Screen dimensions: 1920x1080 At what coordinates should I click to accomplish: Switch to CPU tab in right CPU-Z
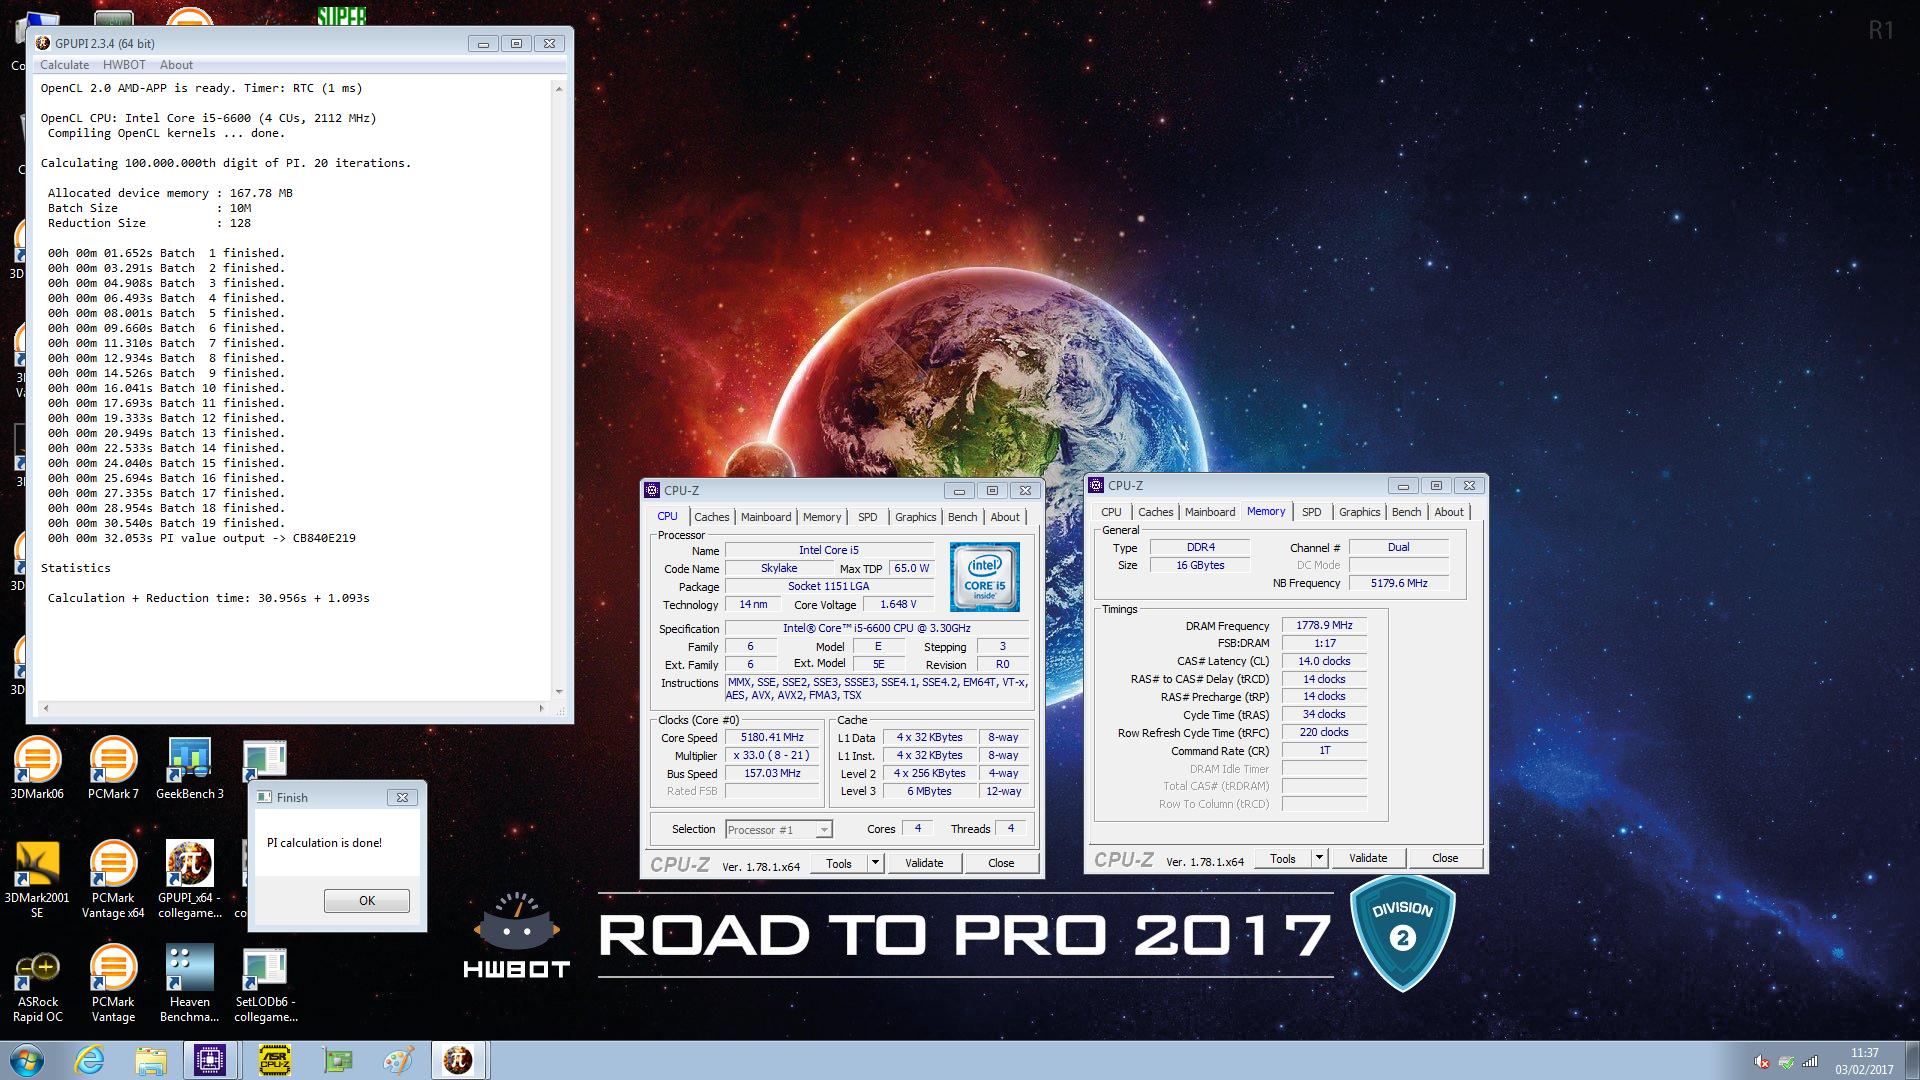[x=1111, y=512]
